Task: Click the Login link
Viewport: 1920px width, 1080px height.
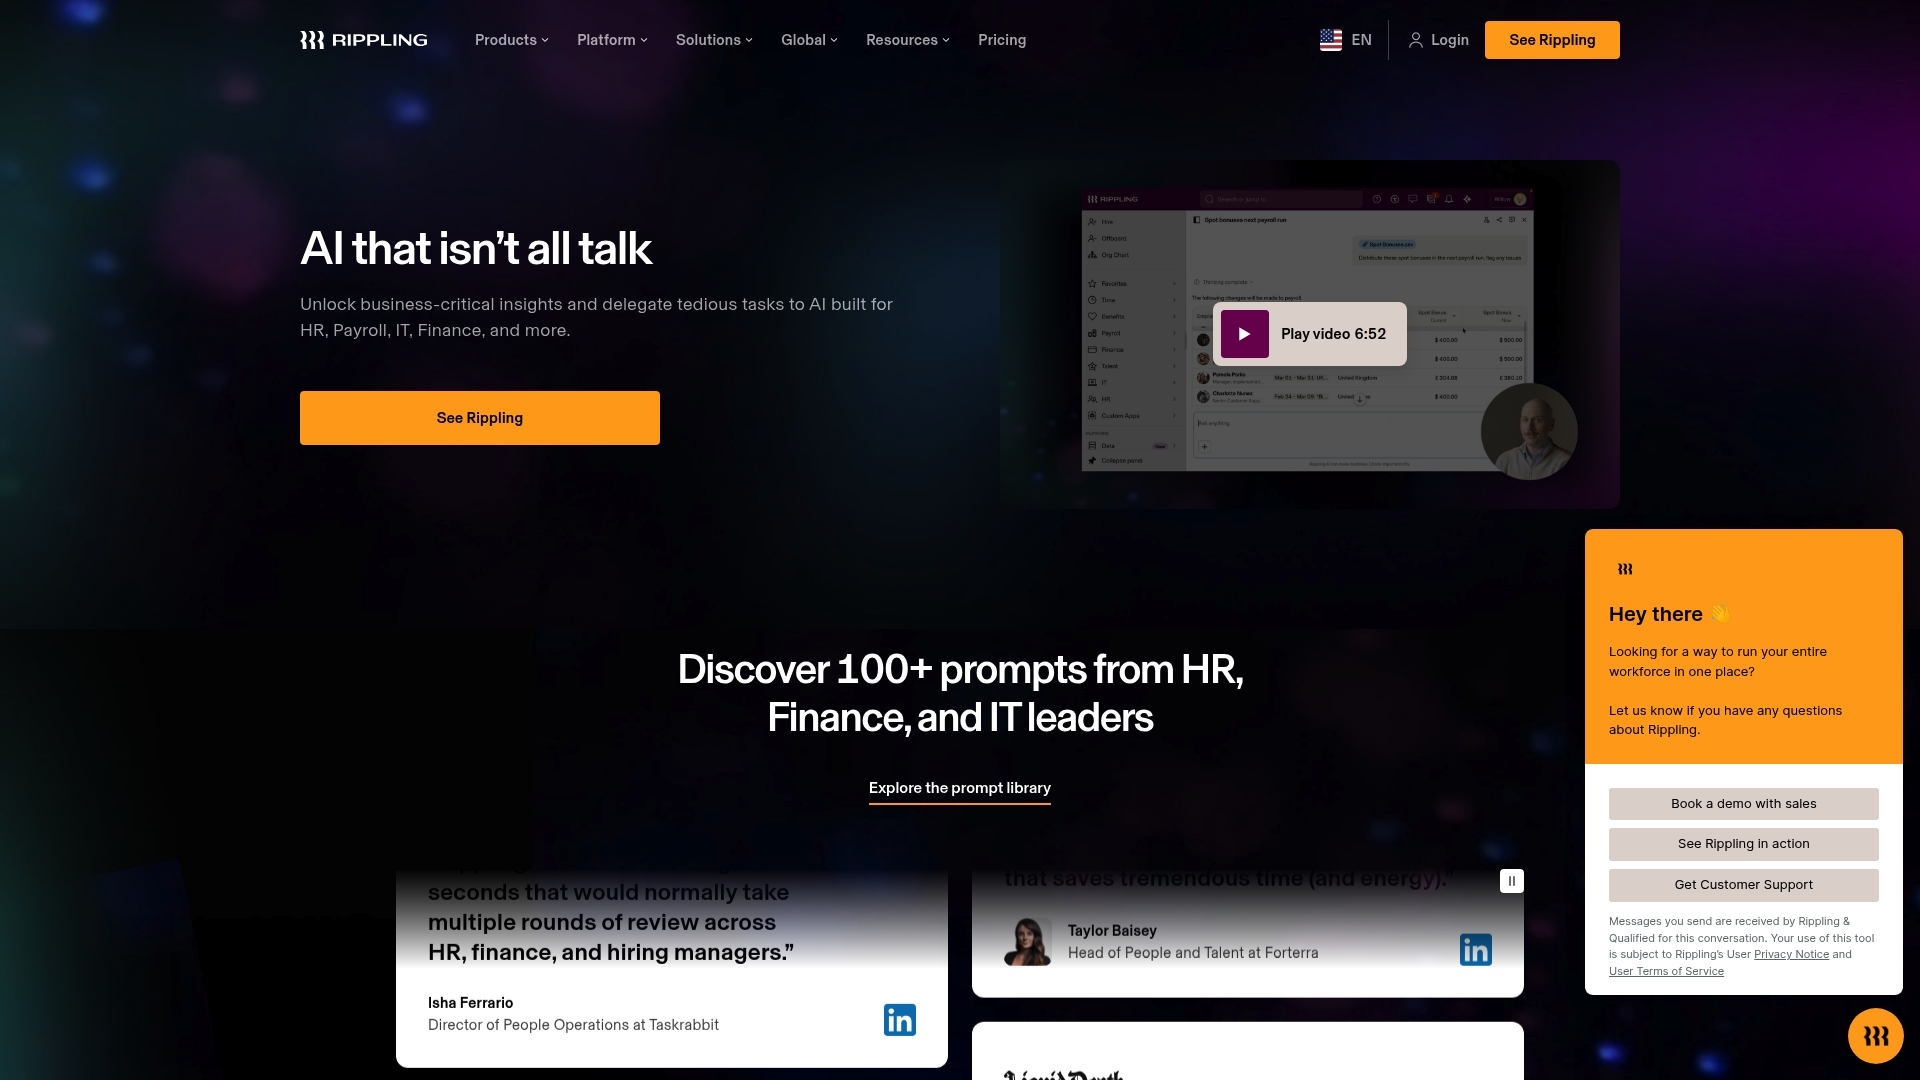Action: pos(1439,40)
